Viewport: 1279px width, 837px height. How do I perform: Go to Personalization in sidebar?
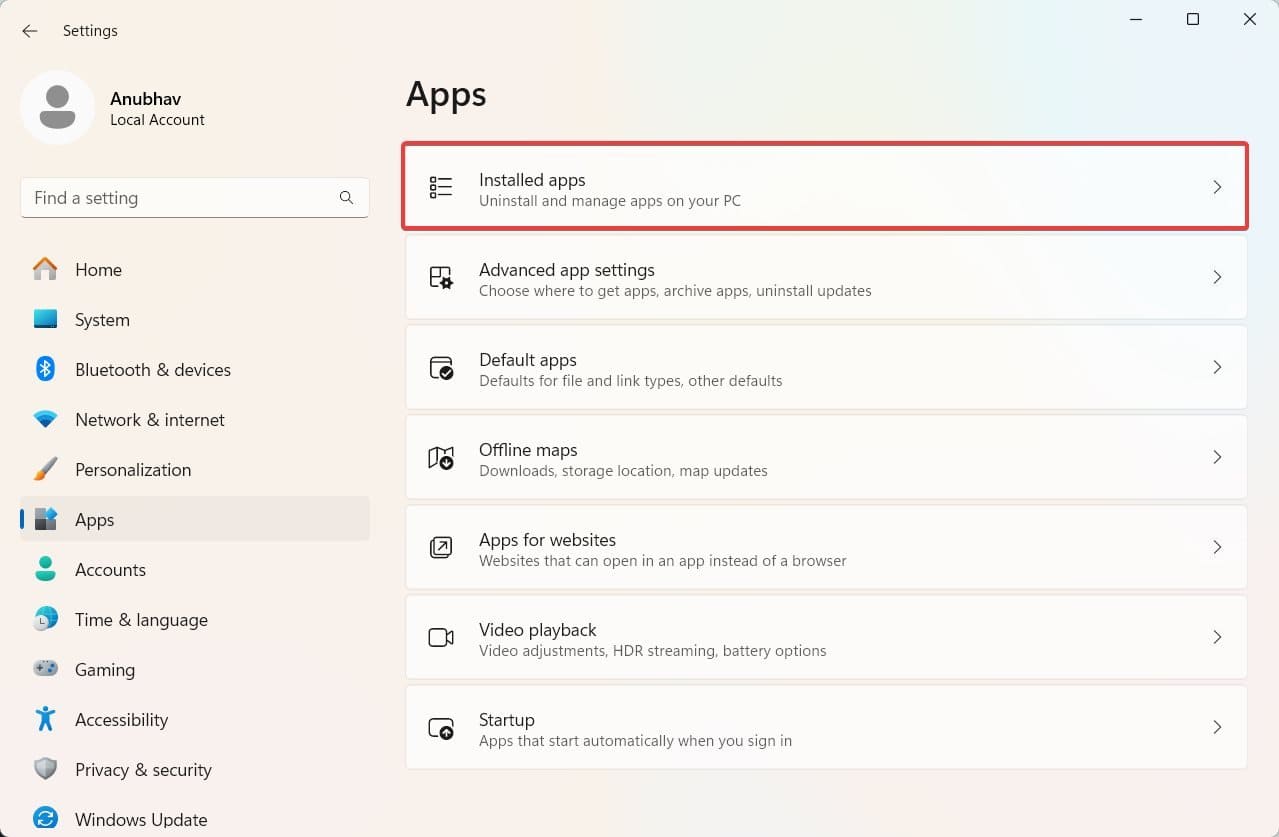click(x=132, y=469)
